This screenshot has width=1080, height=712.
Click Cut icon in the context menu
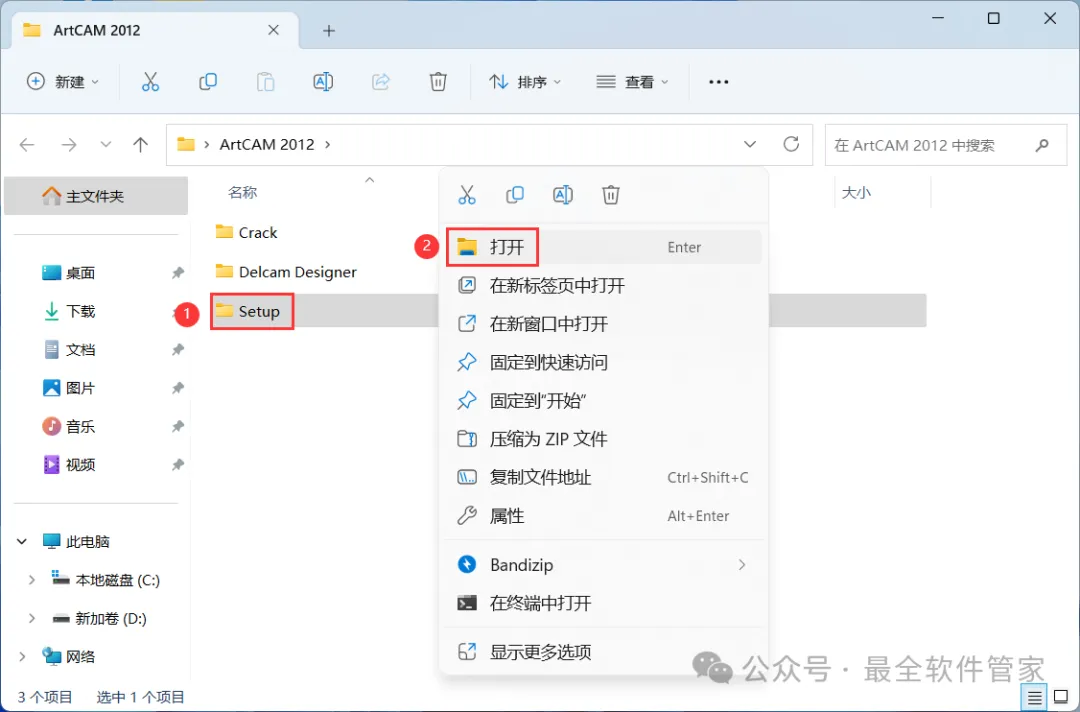(x=467, y=196)
